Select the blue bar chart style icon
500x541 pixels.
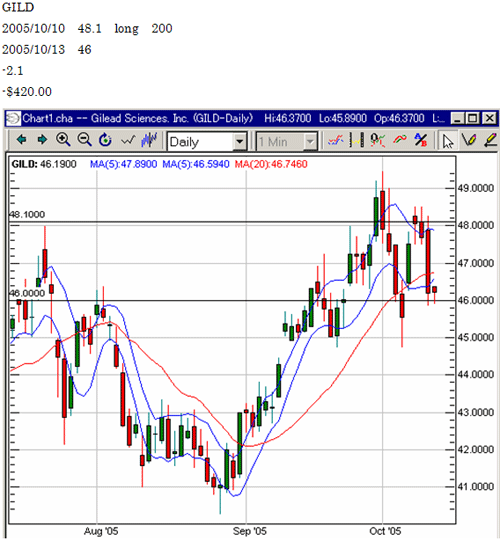pos(149,140)
